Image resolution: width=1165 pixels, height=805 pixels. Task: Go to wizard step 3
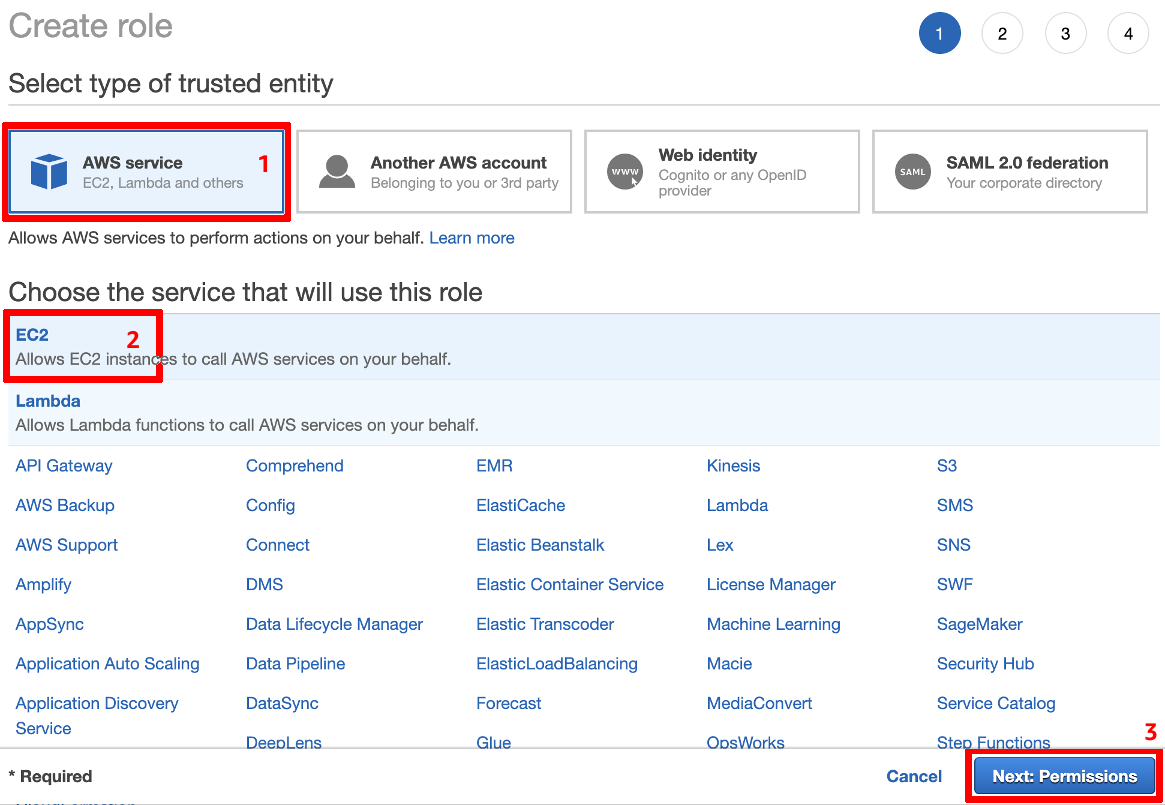coord(1065,33)
